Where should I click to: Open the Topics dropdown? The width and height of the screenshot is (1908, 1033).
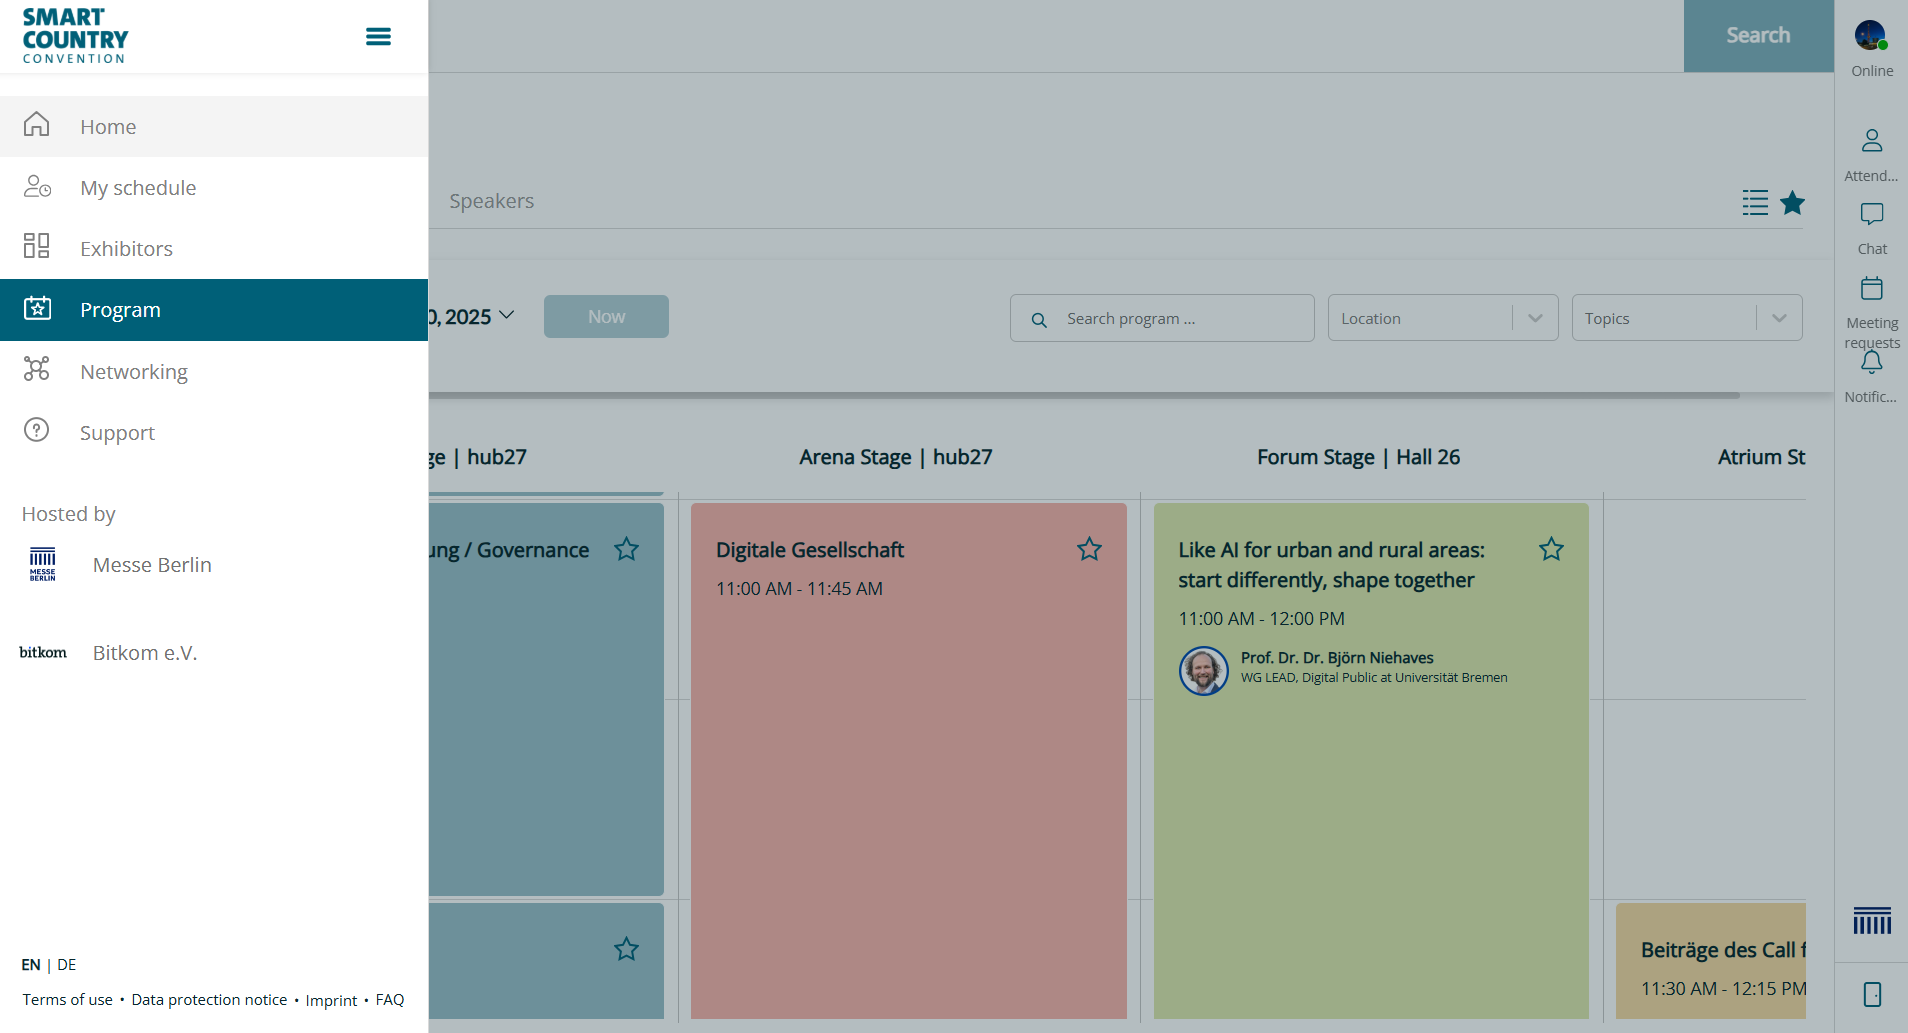tap(1687, 318)
